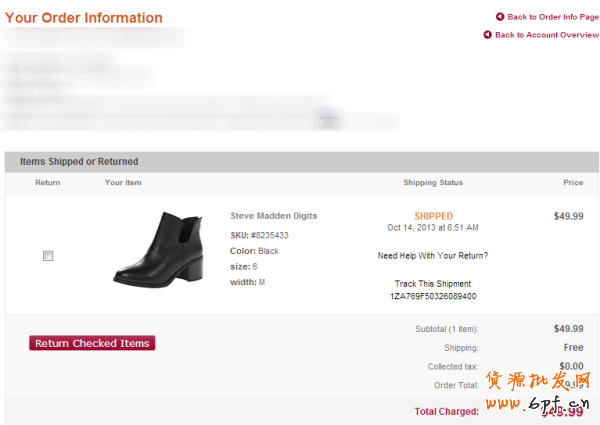Click the Return Checked Items button

(92, 343)
